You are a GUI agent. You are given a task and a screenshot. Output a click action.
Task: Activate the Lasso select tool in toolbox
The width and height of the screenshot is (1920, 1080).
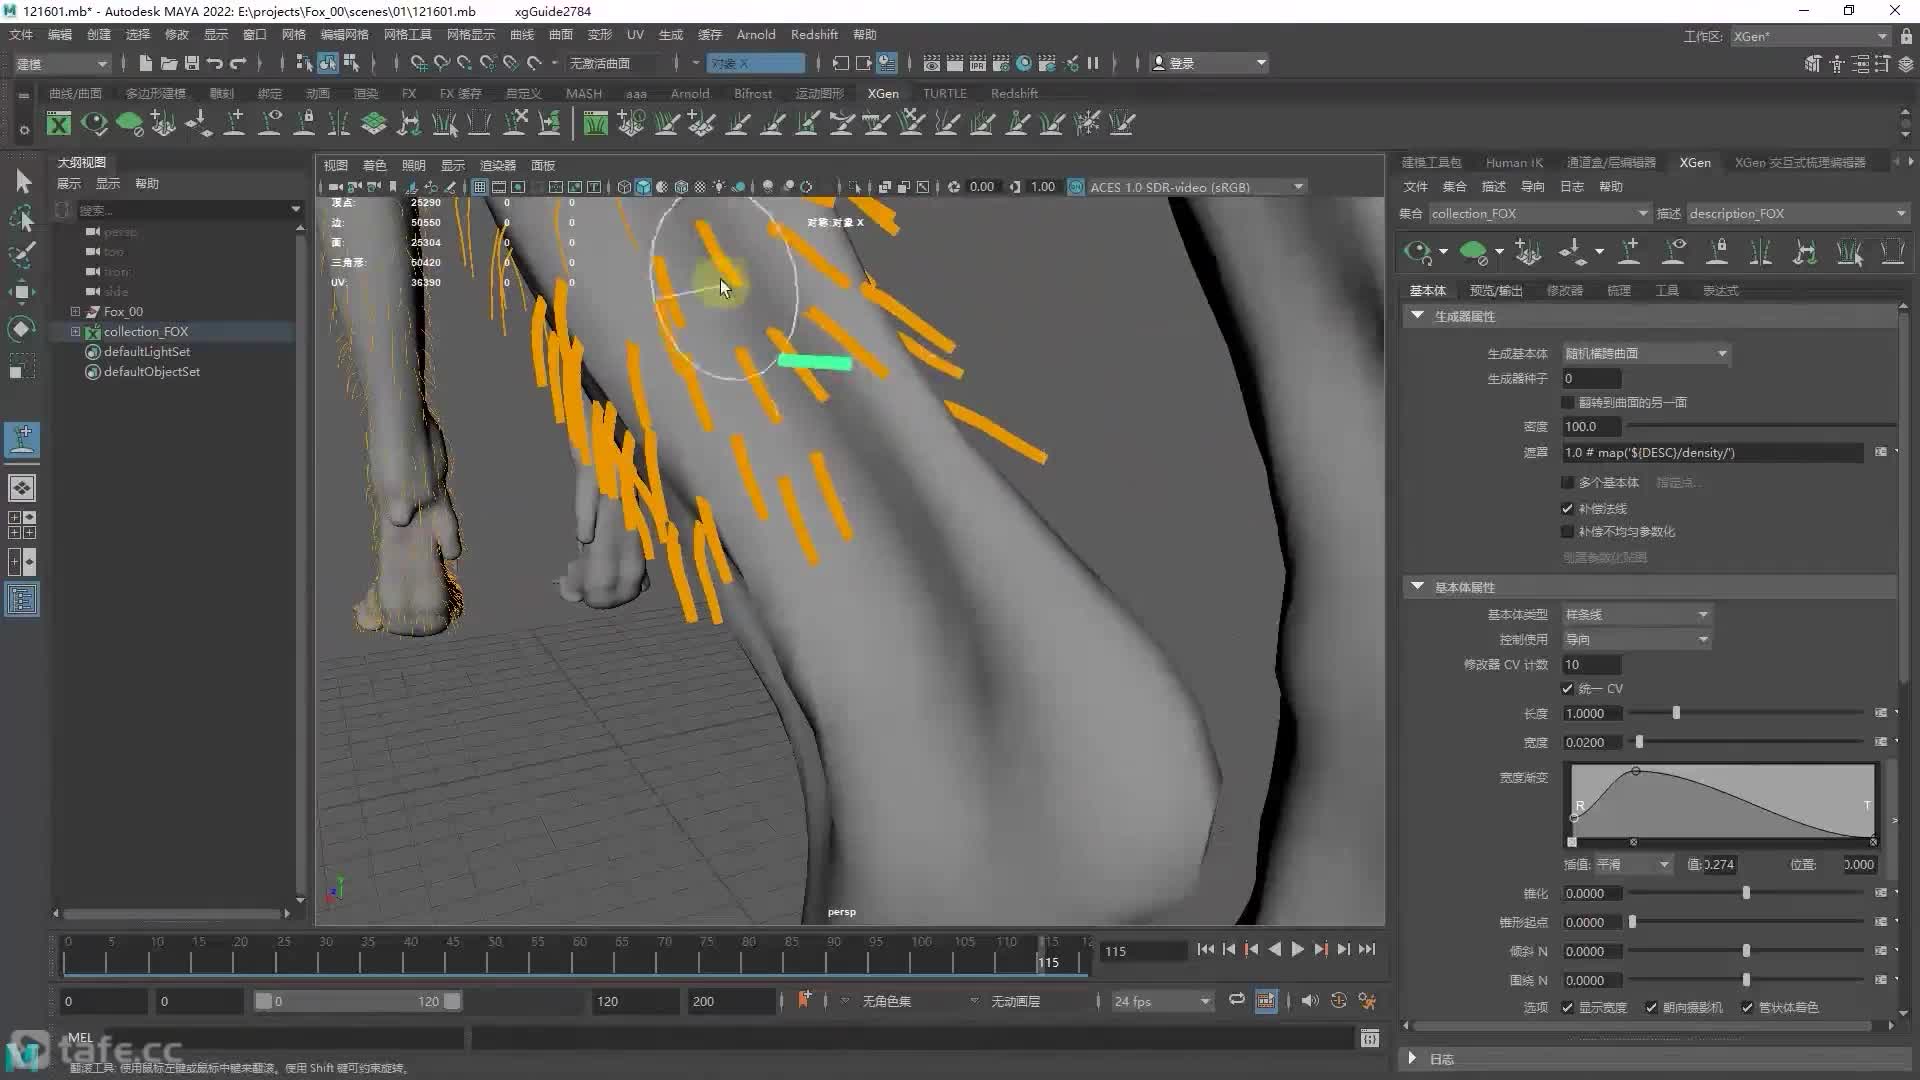coord(22,218)
